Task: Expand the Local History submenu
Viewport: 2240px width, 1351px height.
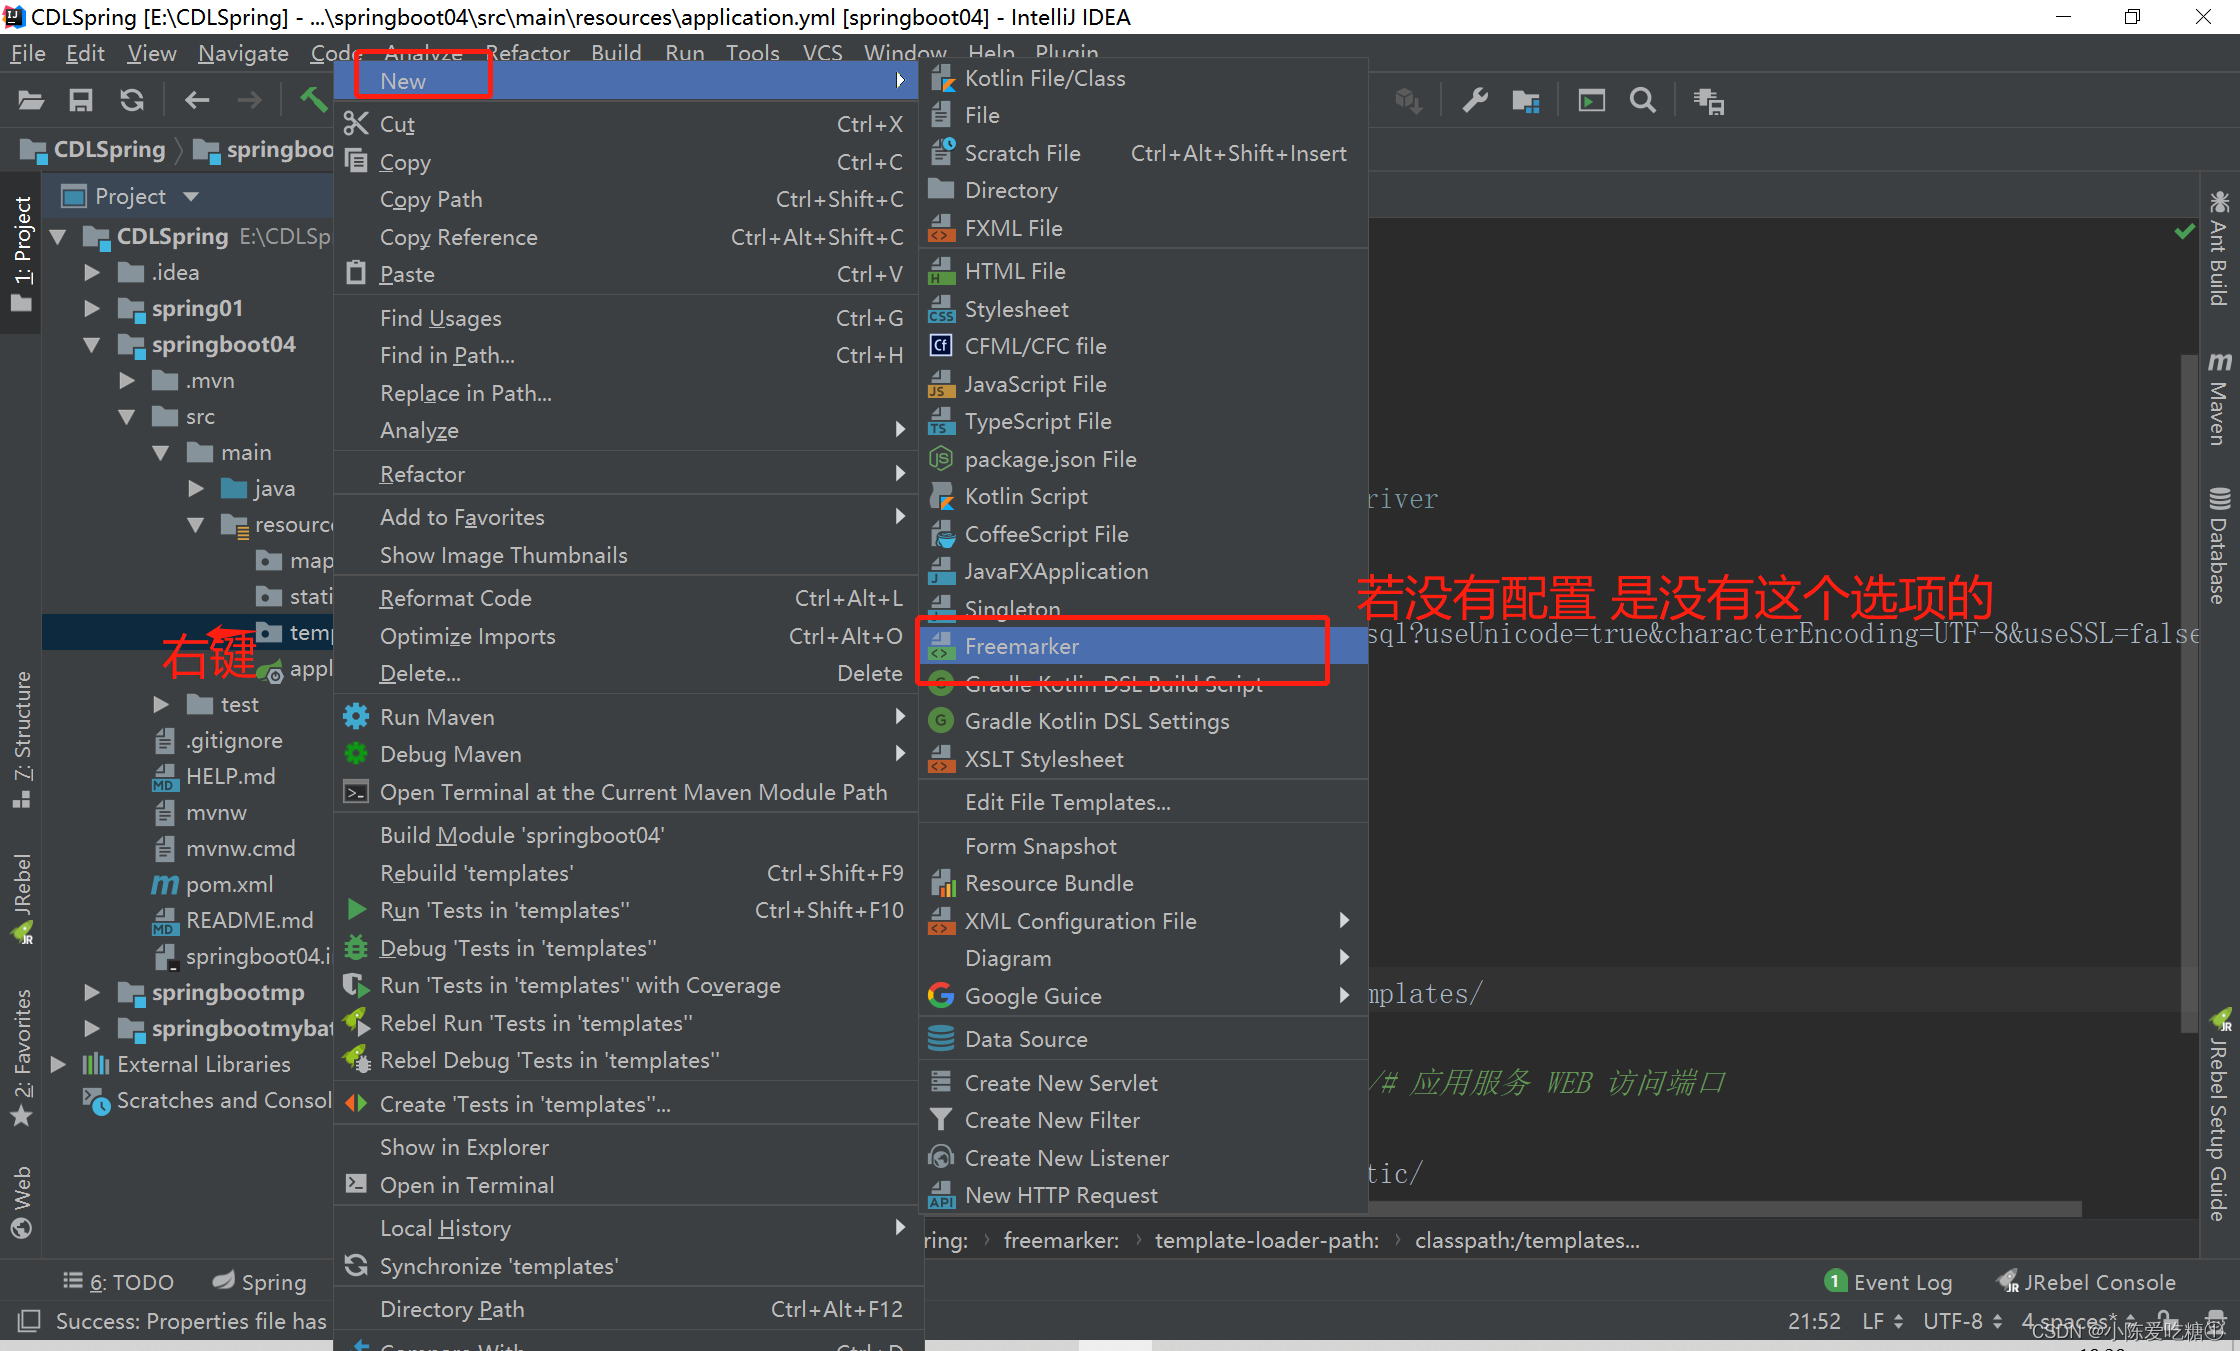Action: (626, 1228)
